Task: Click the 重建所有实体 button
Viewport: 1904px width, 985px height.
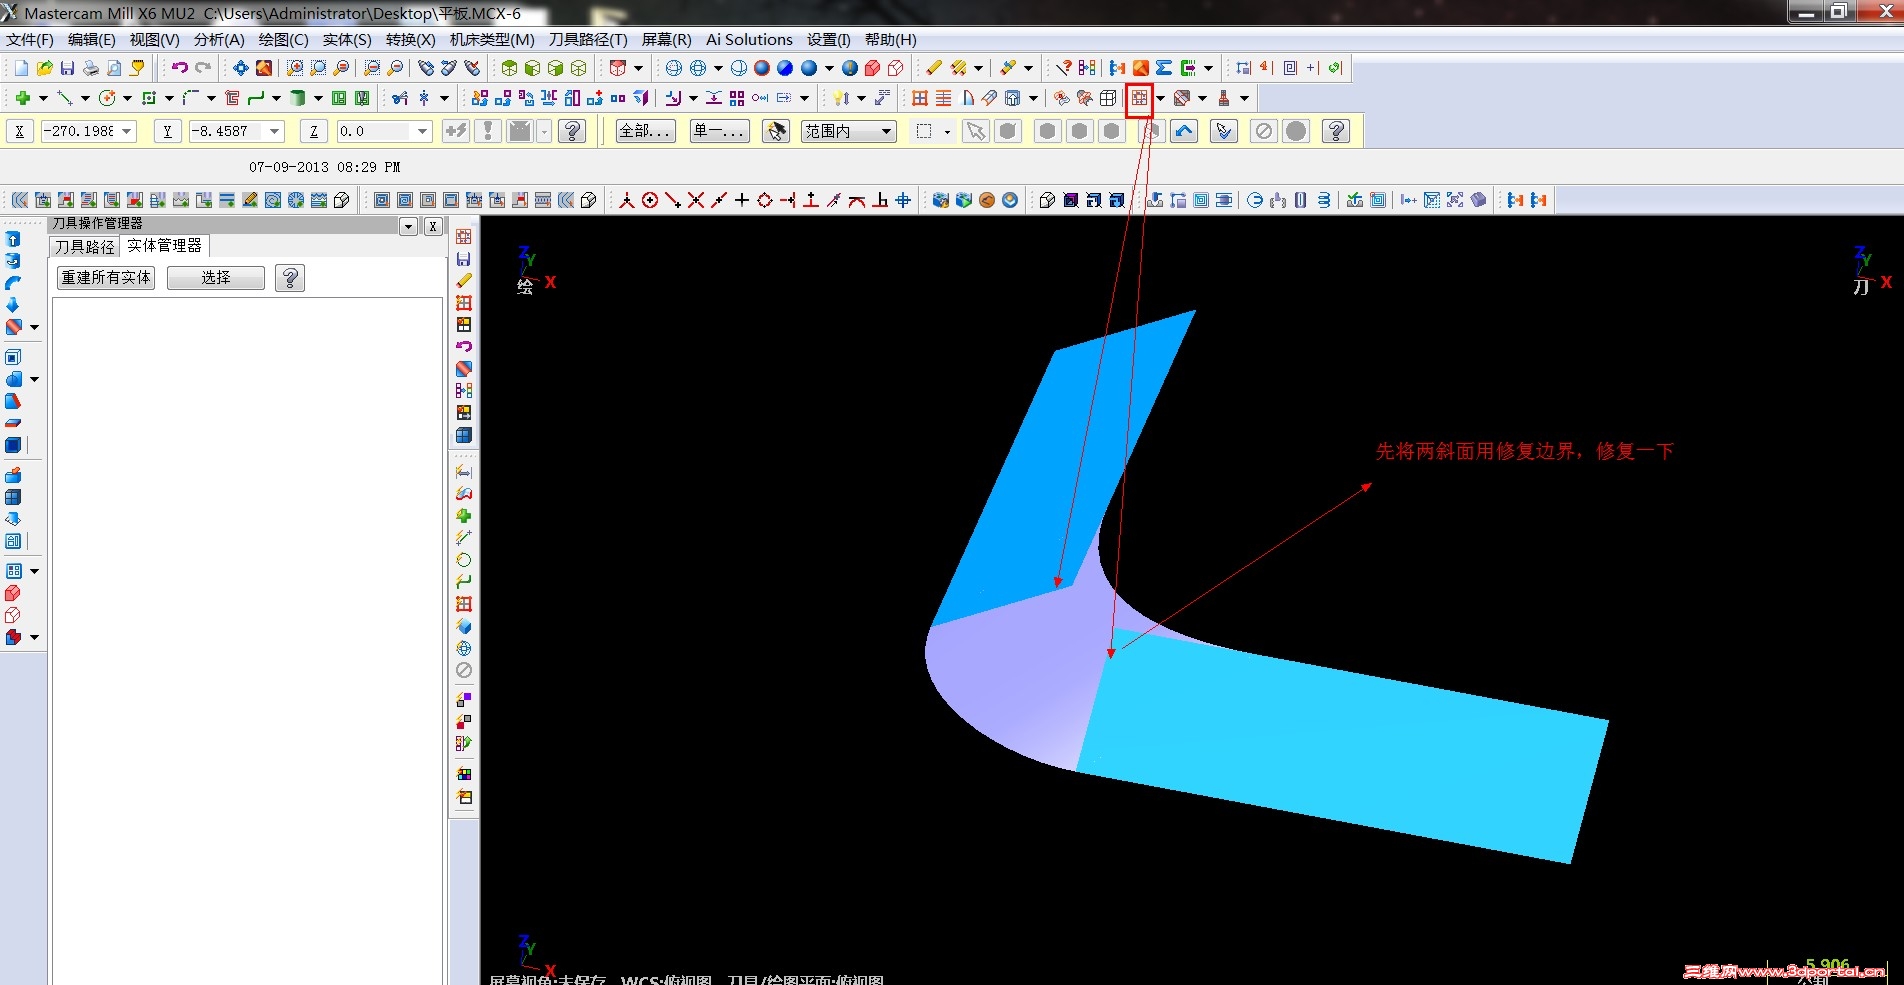Action: point(106,278)
